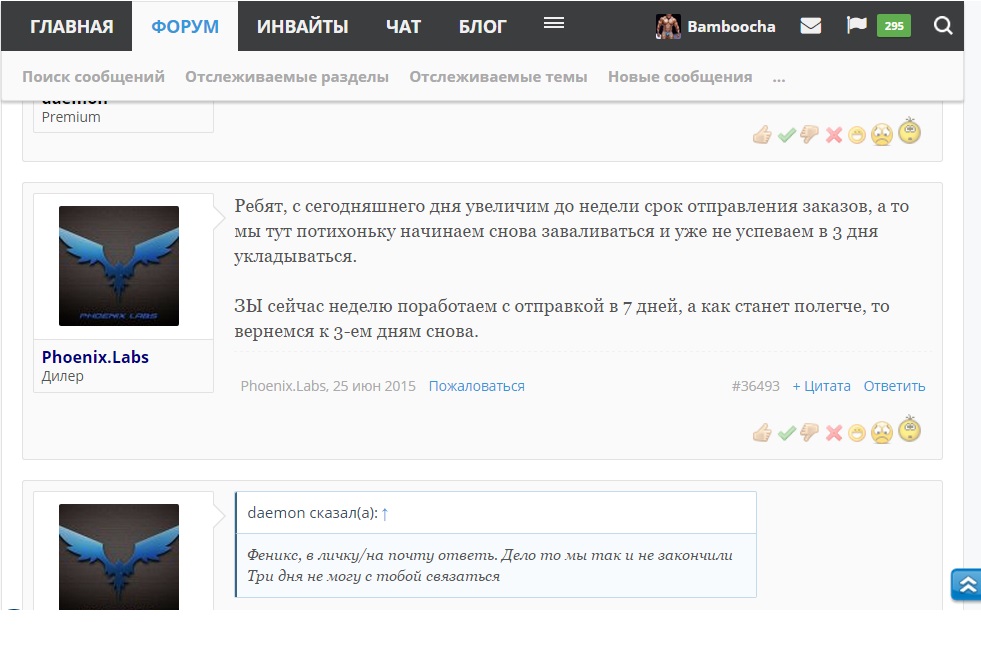
Task: Click the alerts flag icon
Action: point(856,26)
